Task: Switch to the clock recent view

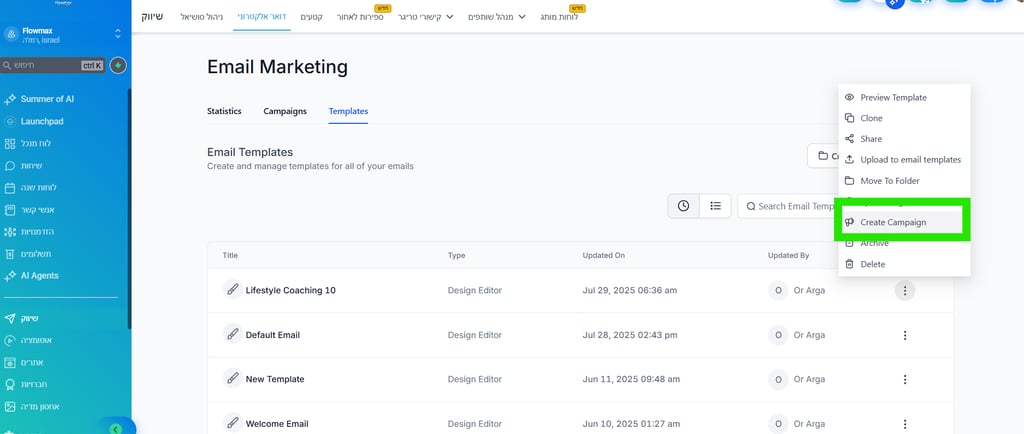Action: pos(683,206)
